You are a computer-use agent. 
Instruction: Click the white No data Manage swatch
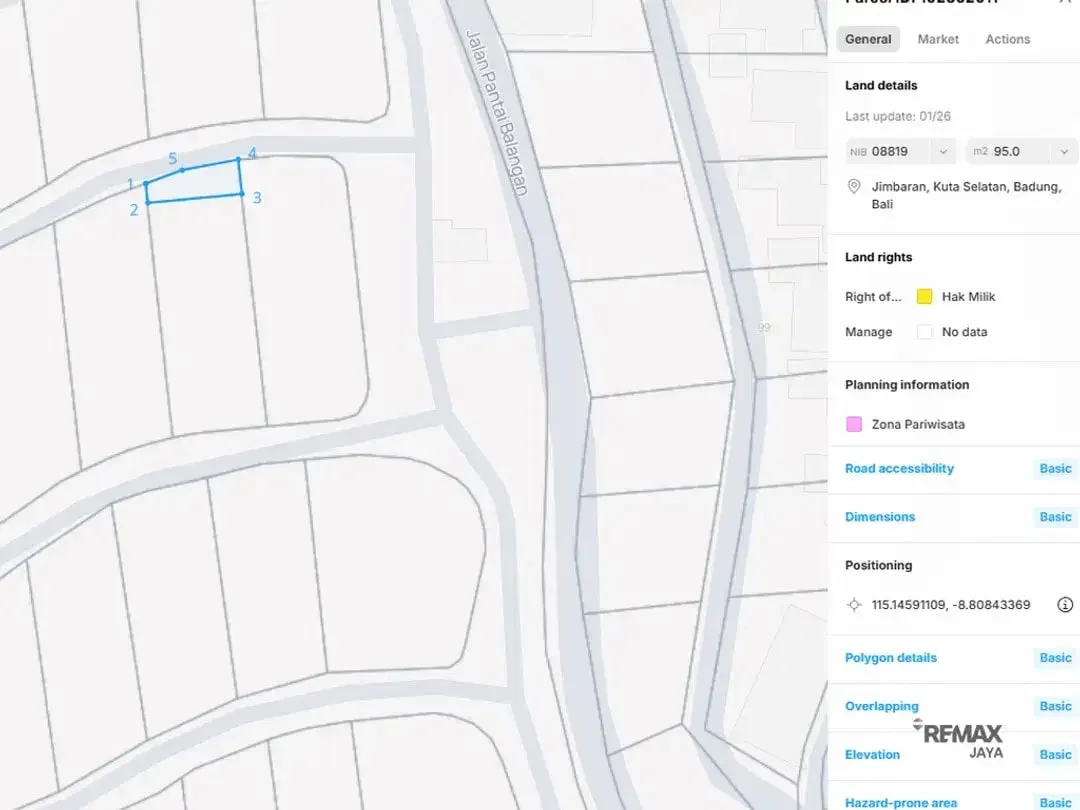click(924, 332)
